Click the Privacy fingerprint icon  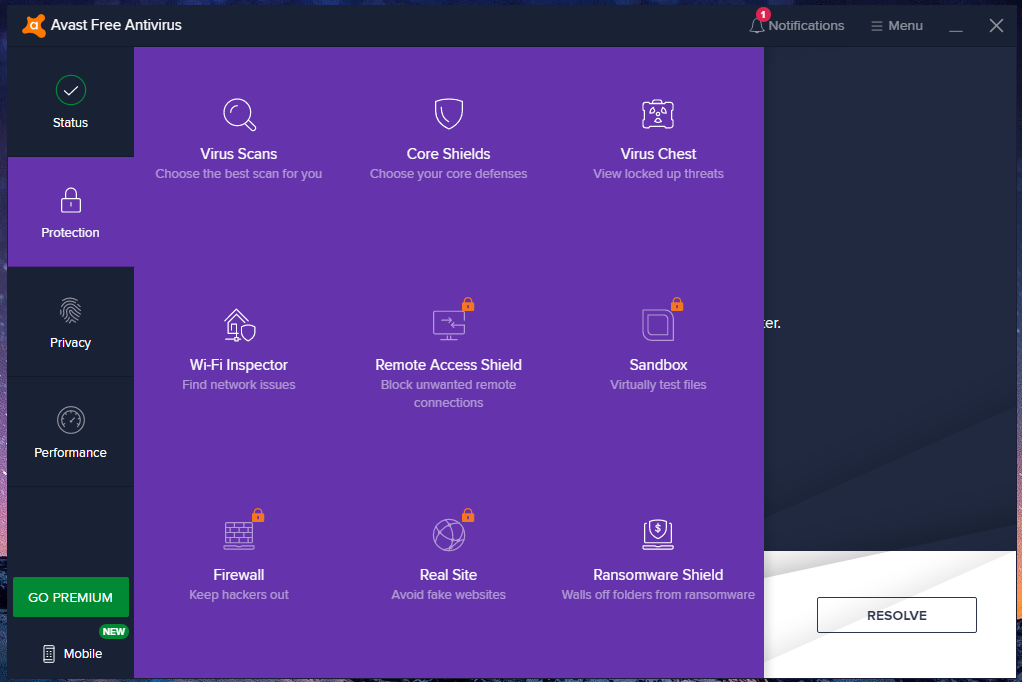[70, 310]
